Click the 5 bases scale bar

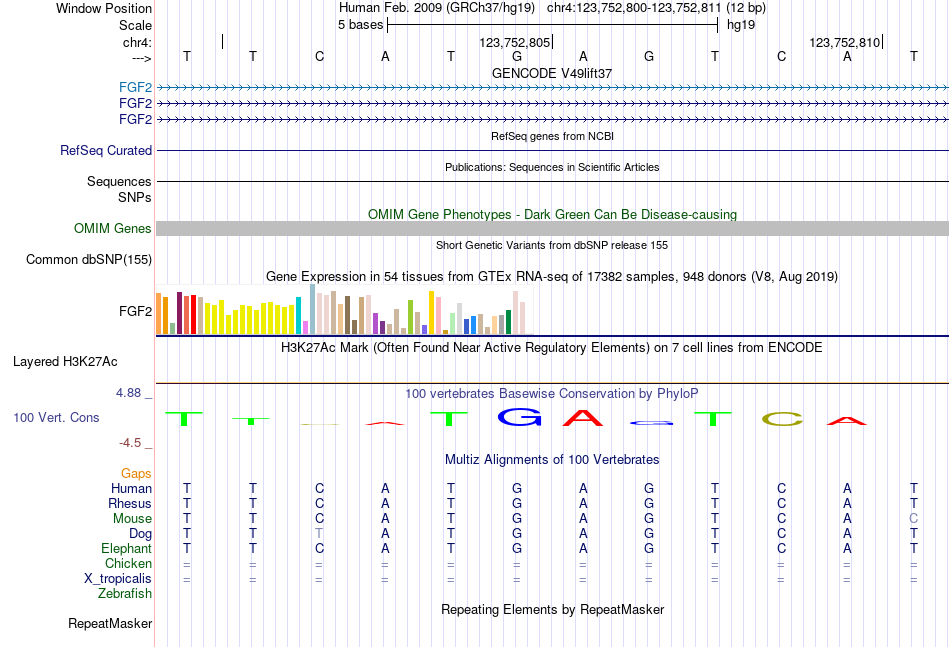553,25
